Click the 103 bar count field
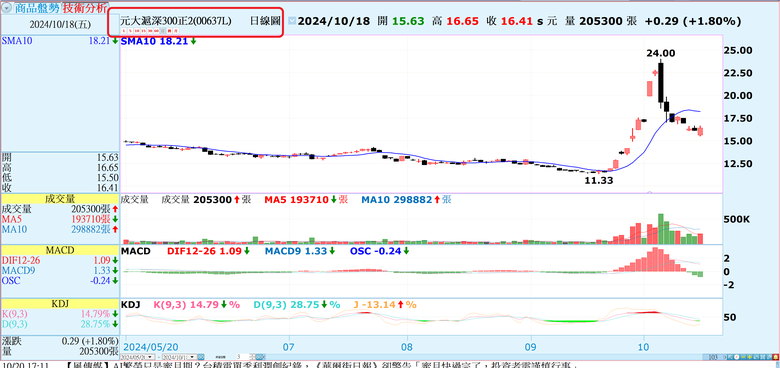This screenshot has height=368, width=780. click(x=713, y=357)
